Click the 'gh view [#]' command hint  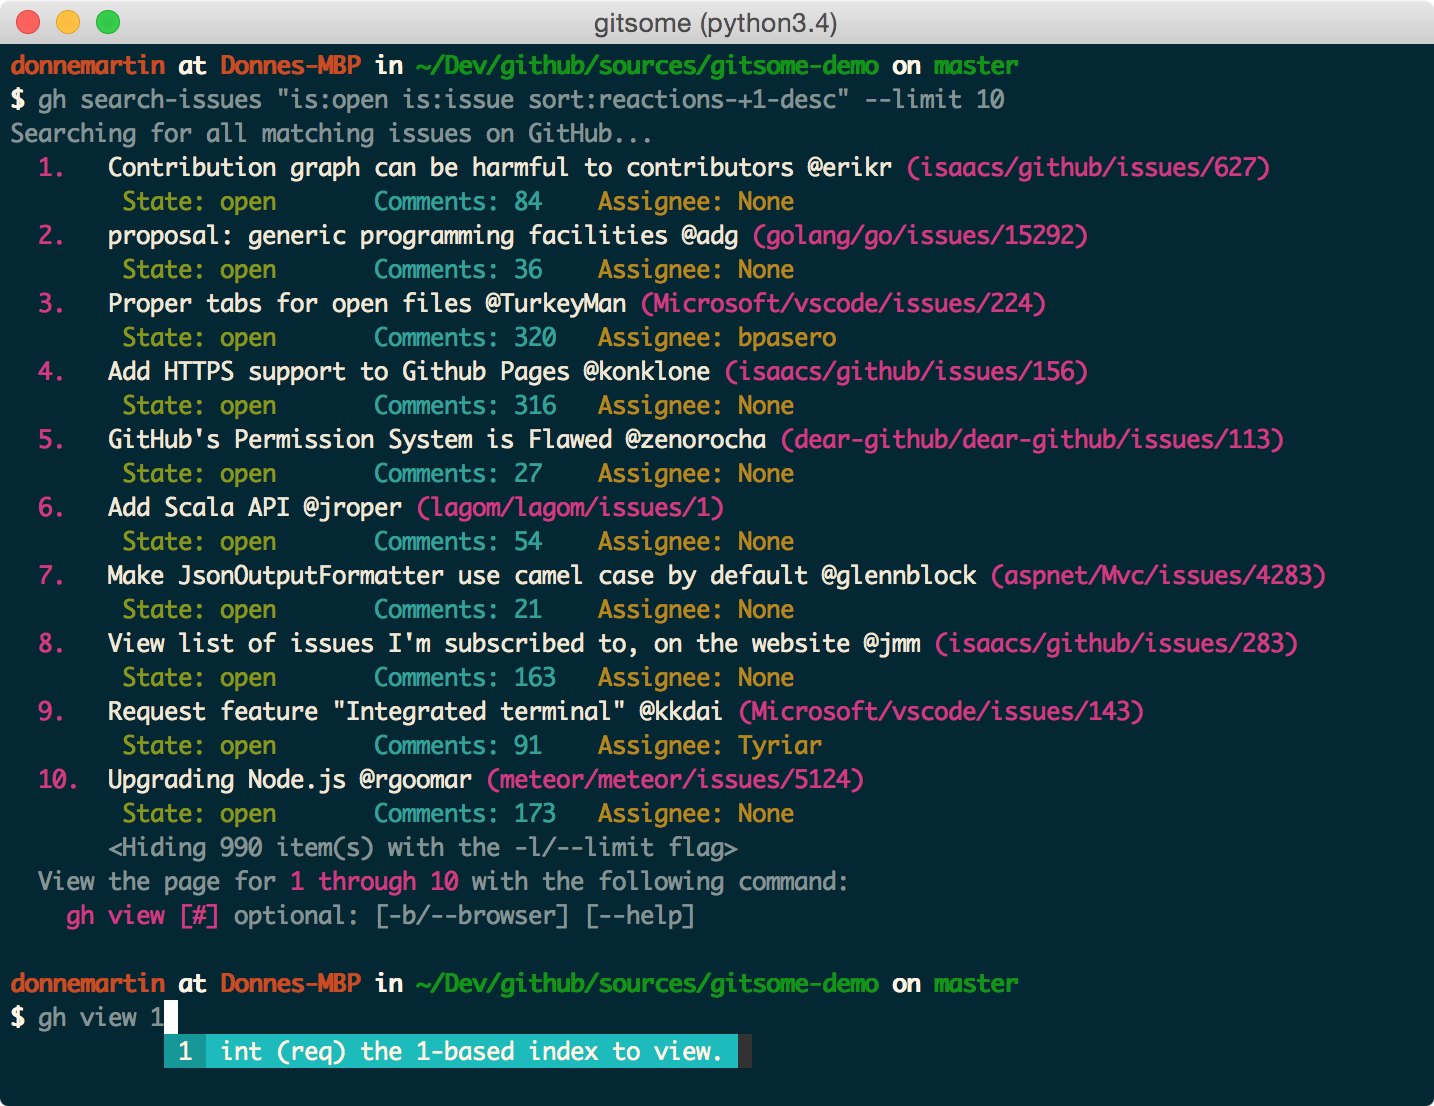pyautogui.click(x=142, y=915)
